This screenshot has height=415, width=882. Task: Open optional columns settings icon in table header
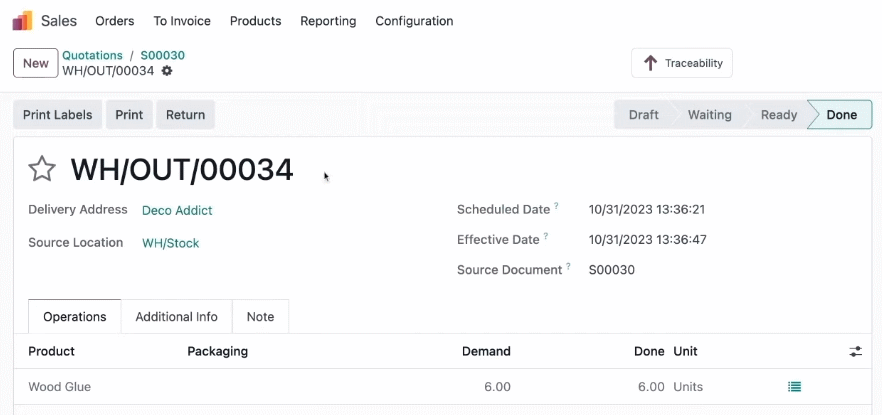[856, 351]
